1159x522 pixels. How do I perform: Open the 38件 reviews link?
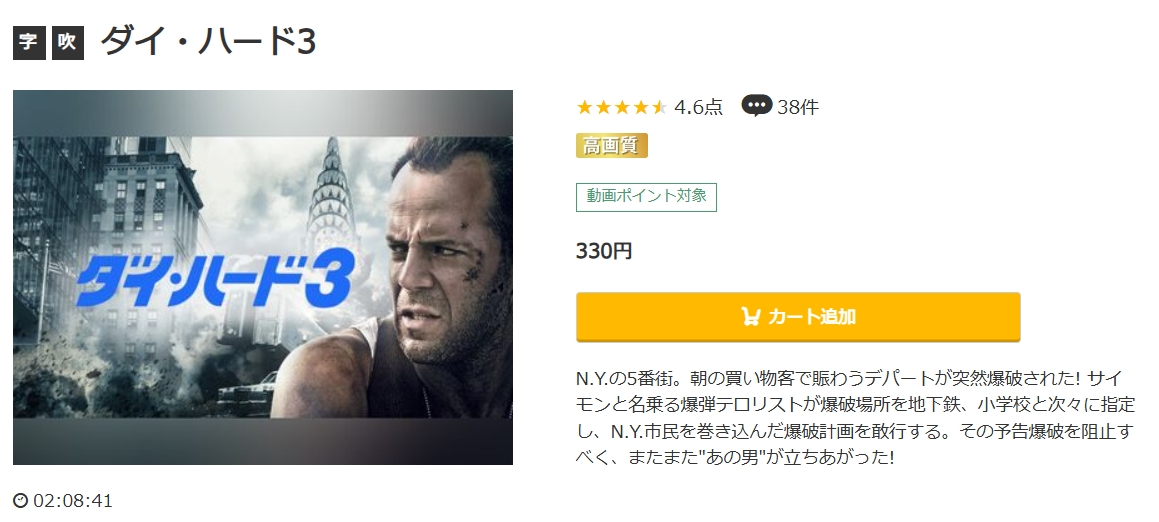[x=798, y=107]
